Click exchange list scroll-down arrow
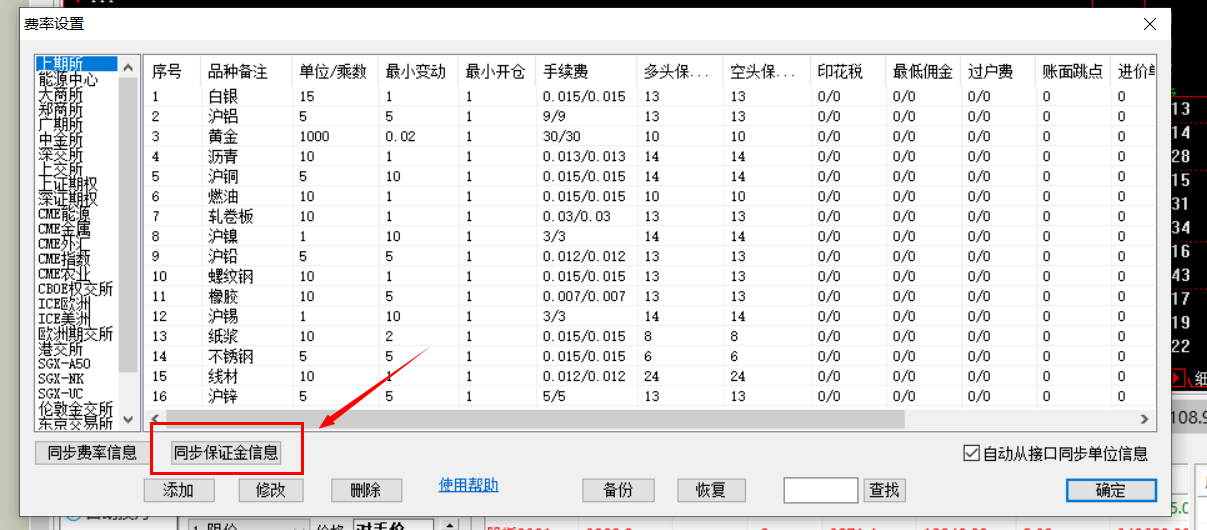Viewport: 1207px width, 530px height. pos(127,419)
